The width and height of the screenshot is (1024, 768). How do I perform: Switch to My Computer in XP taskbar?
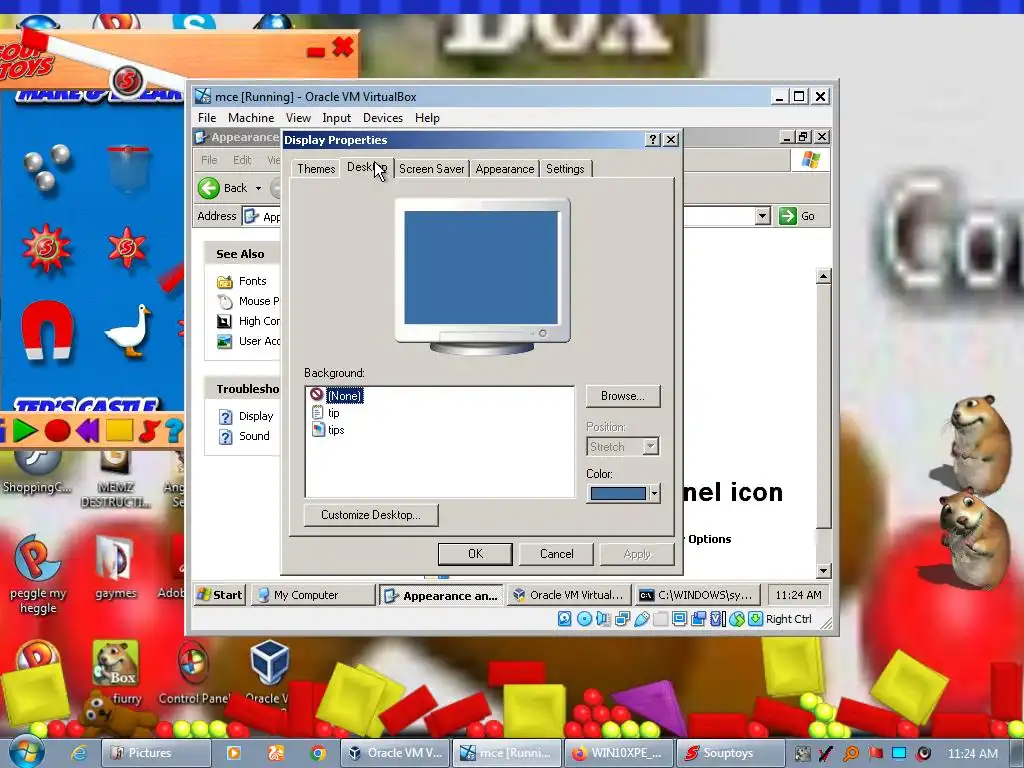[315, 595]
